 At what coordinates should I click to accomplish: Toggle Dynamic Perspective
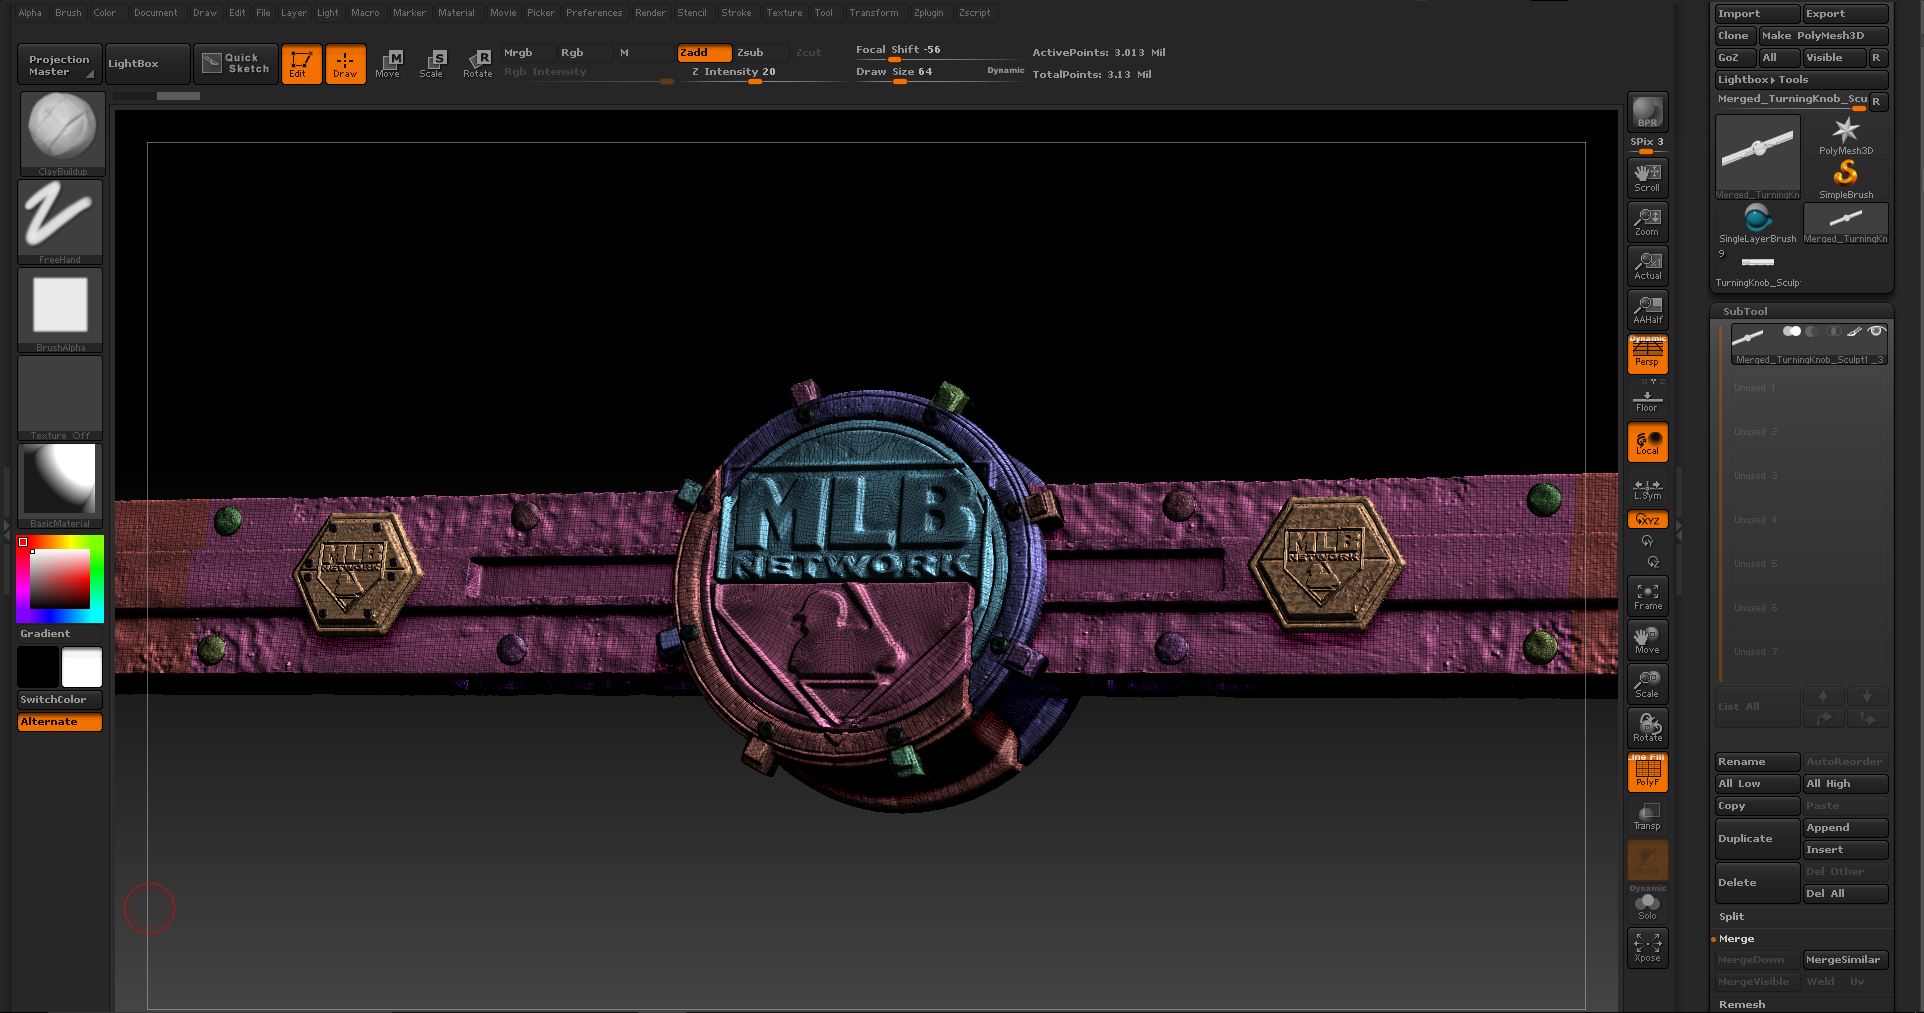click(1647, 353)
